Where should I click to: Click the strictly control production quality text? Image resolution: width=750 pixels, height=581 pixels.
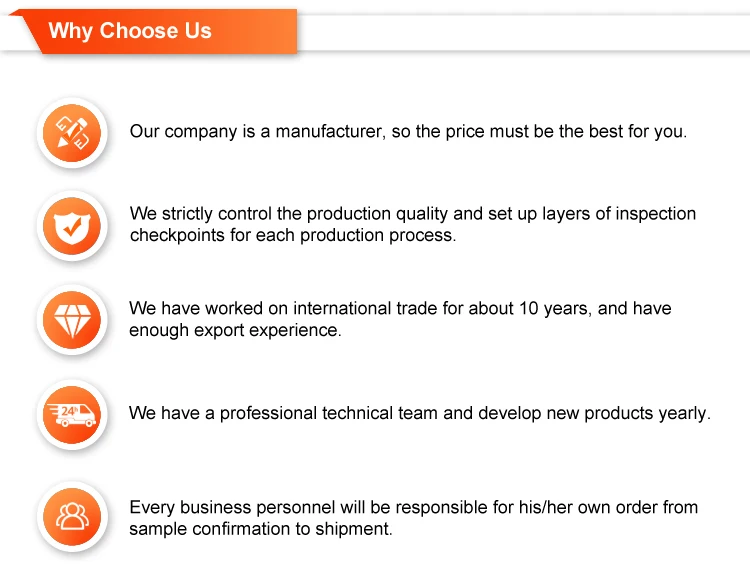[412, 214]
